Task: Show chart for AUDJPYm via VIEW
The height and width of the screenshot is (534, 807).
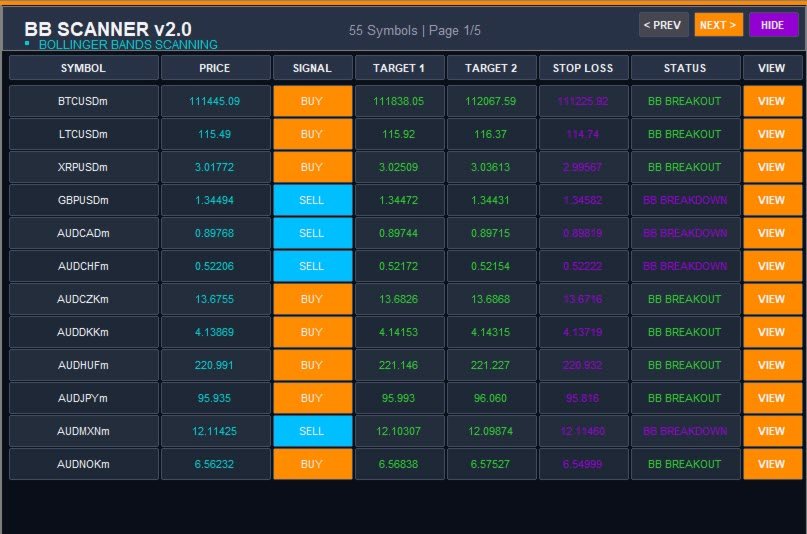Action: pyautogui.click(x=772, y=397)
